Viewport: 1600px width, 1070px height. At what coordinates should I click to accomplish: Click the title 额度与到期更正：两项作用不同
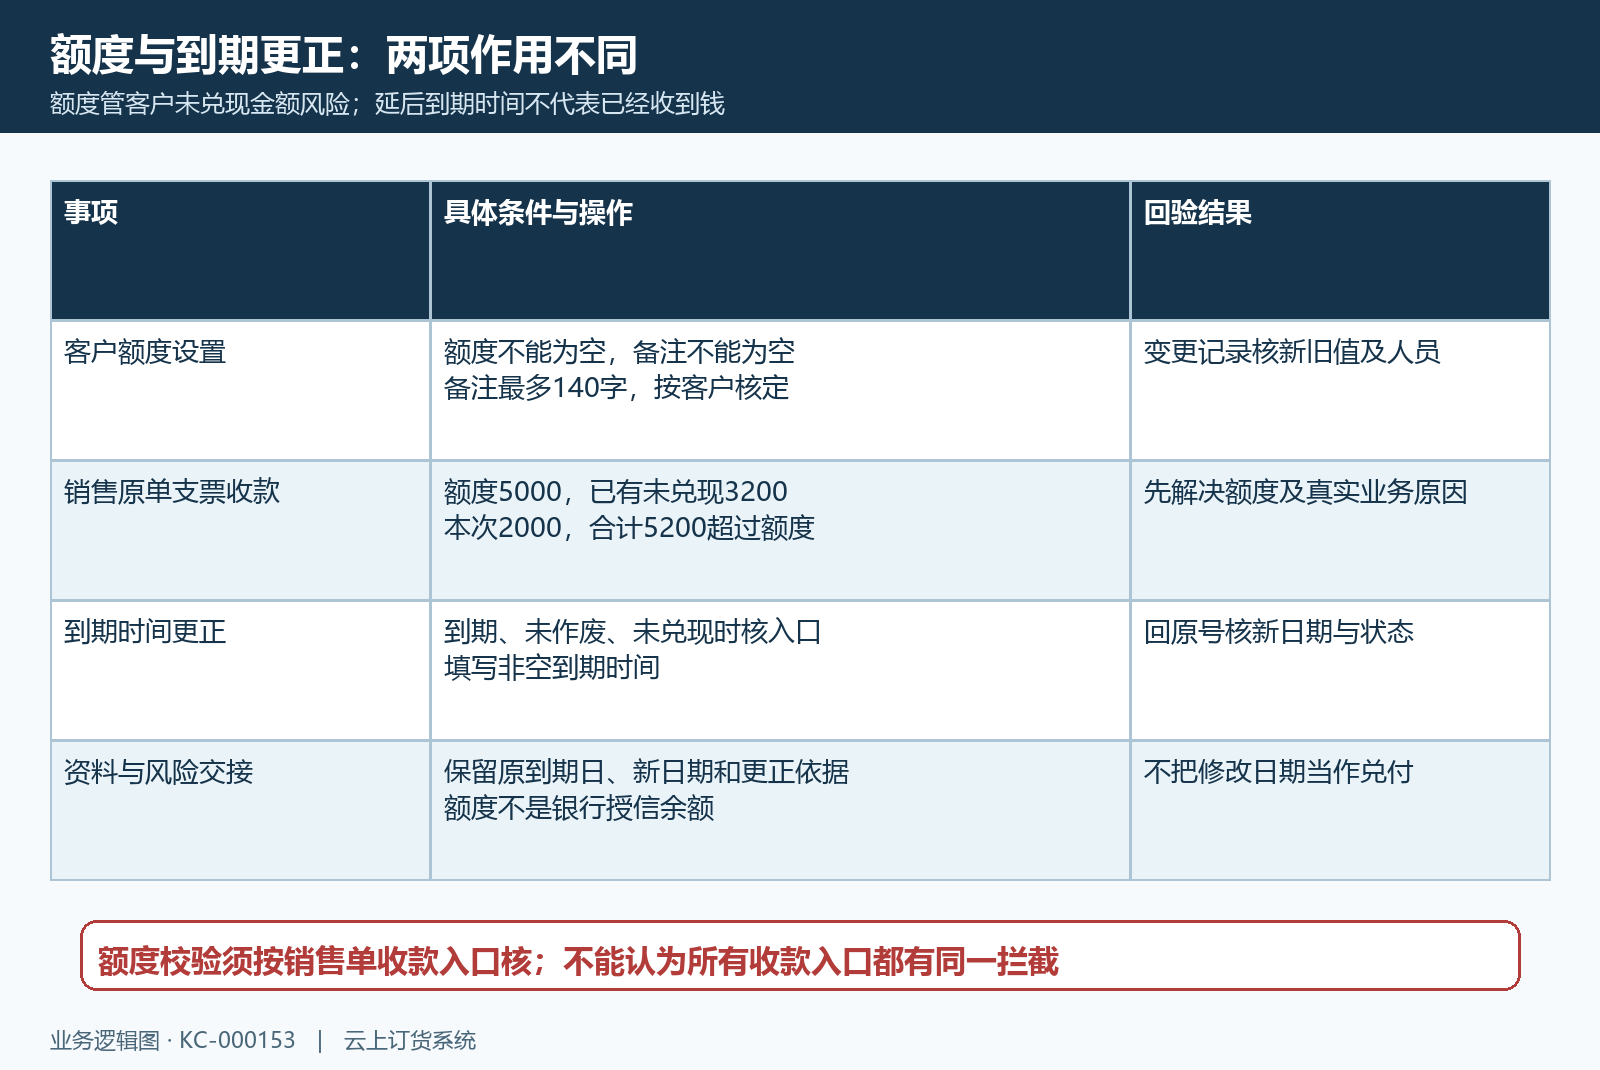click(343, 55)
